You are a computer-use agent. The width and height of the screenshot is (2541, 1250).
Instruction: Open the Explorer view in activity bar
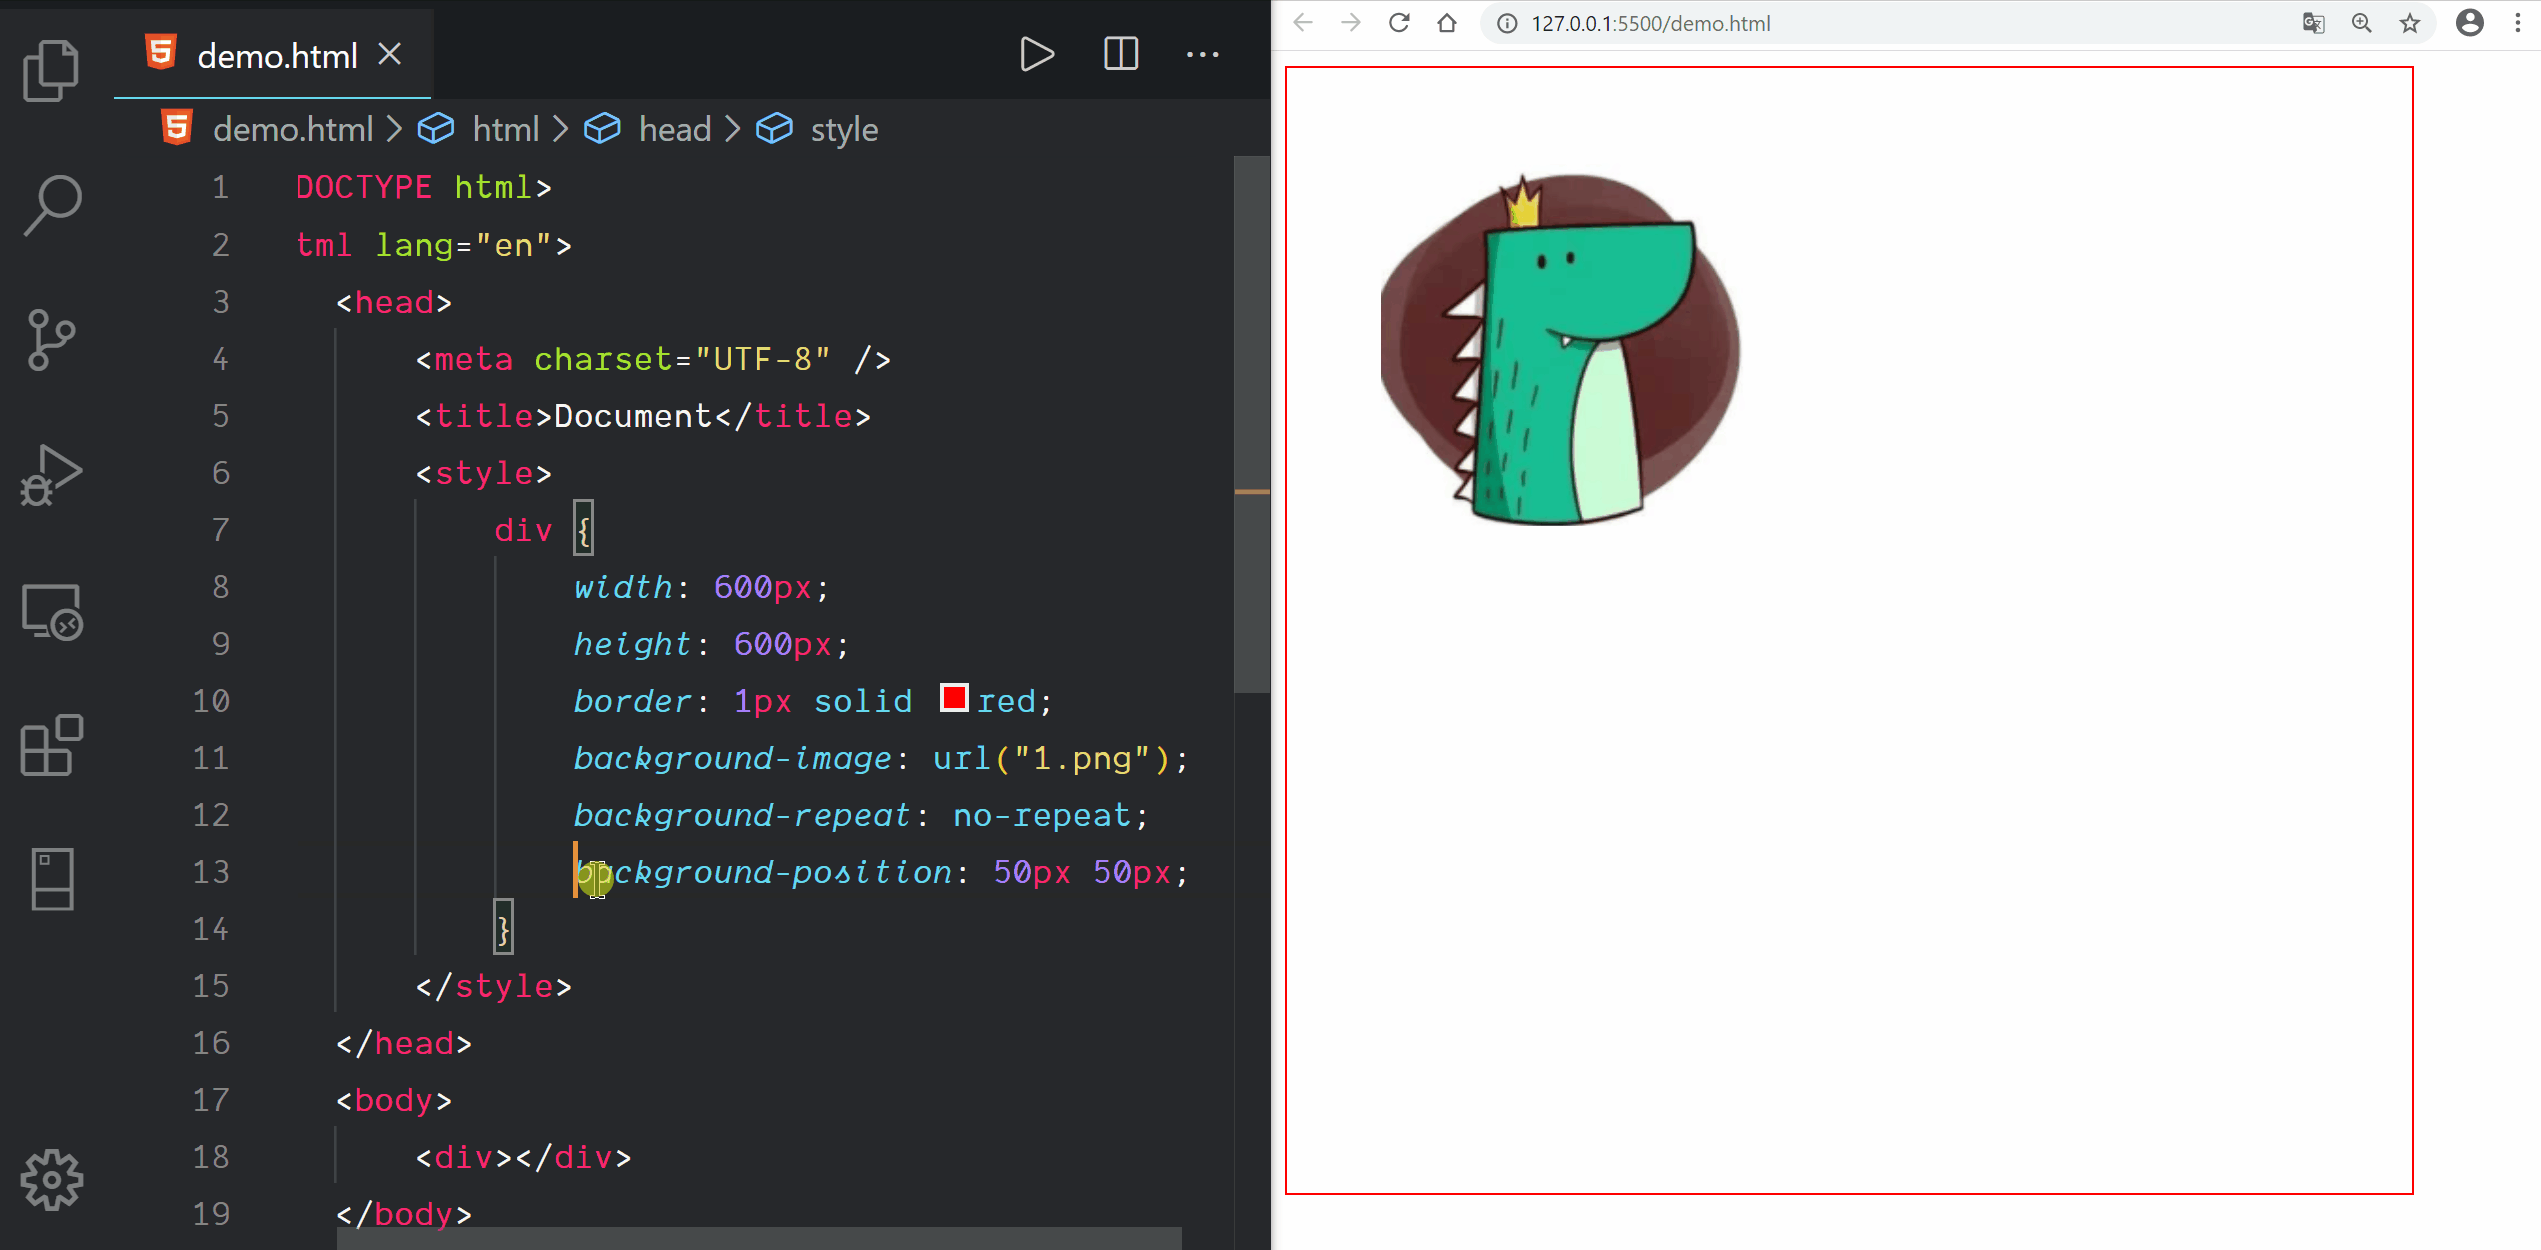click(x=51, y=71)
